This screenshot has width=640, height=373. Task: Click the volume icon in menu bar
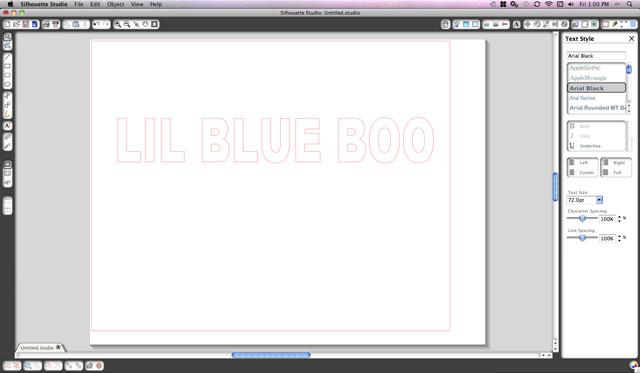pyautogui.click(x=571, y=4)
